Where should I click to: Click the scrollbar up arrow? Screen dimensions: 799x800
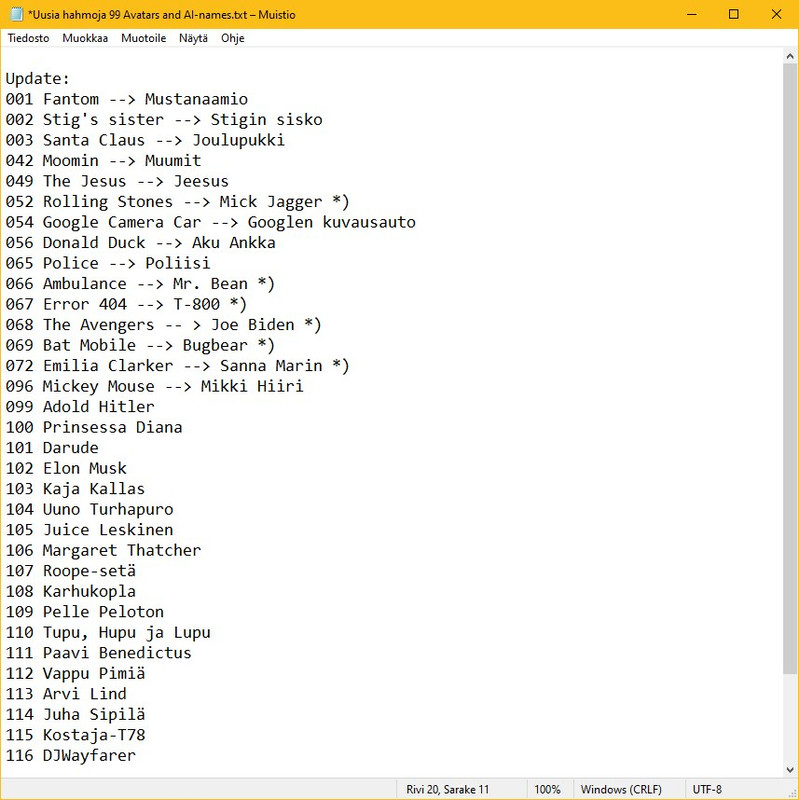pyautogui.click(x=790, y=56)
